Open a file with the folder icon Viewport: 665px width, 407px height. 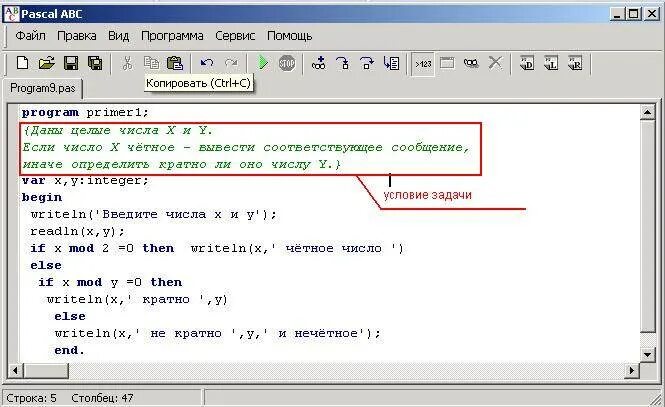coord(47,63)
